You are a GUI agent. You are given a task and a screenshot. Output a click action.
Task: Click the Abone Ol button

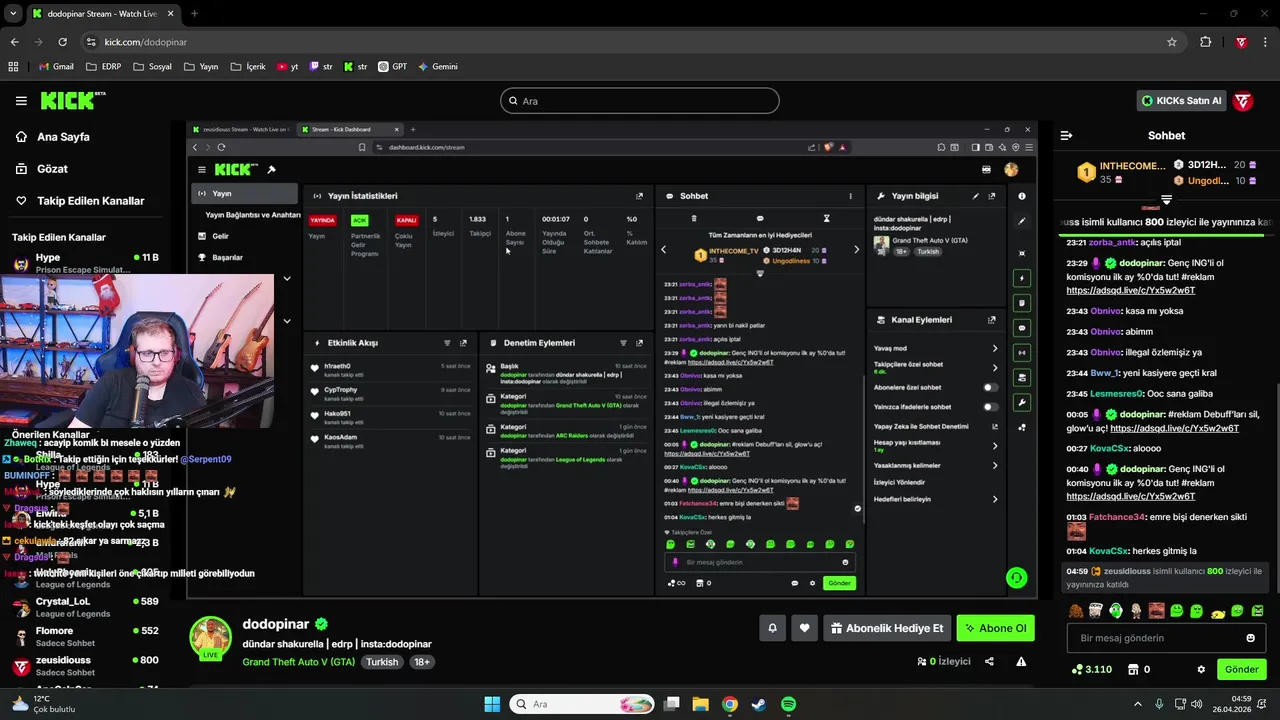[995, 628]
